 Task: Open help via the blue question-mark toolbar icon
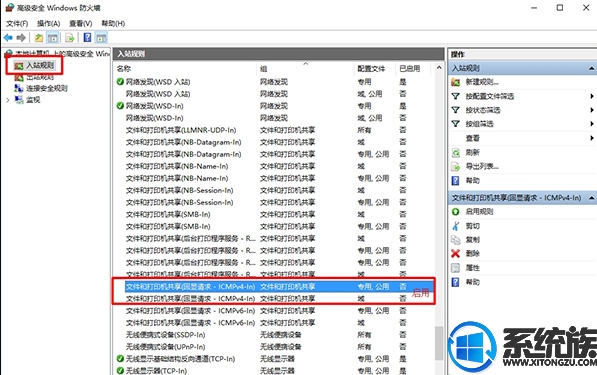point(88,37)
